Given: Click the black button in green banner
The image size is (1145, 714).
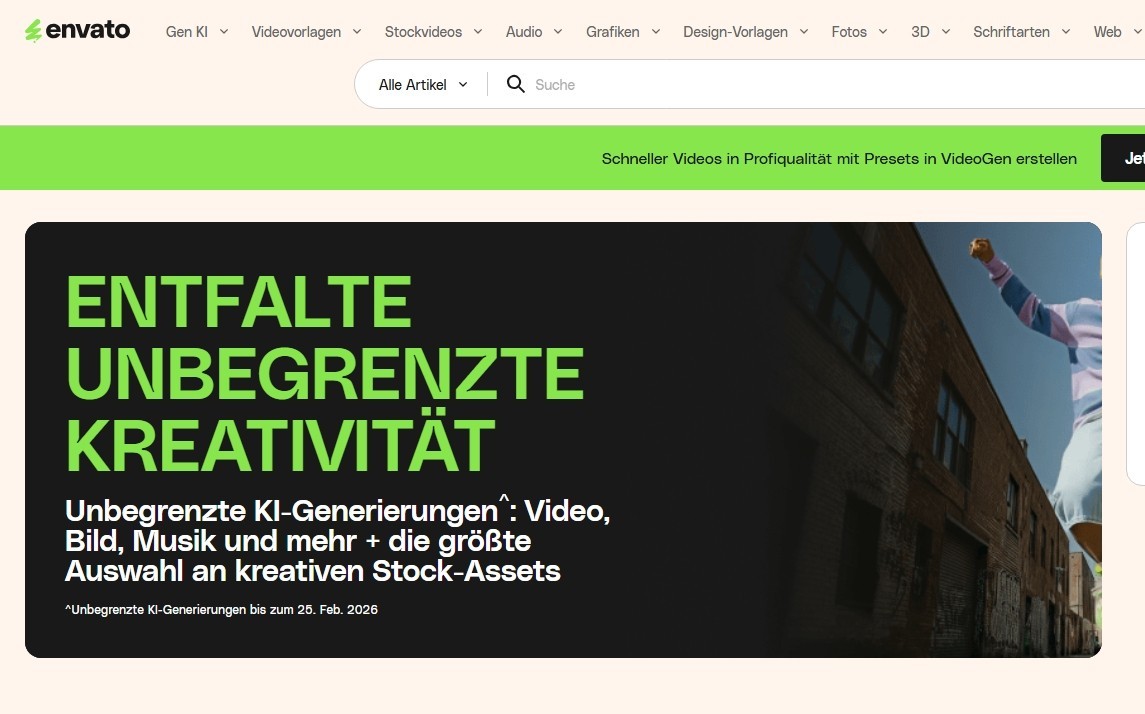Looking at the screenshot, I should tap(1124, 158).
